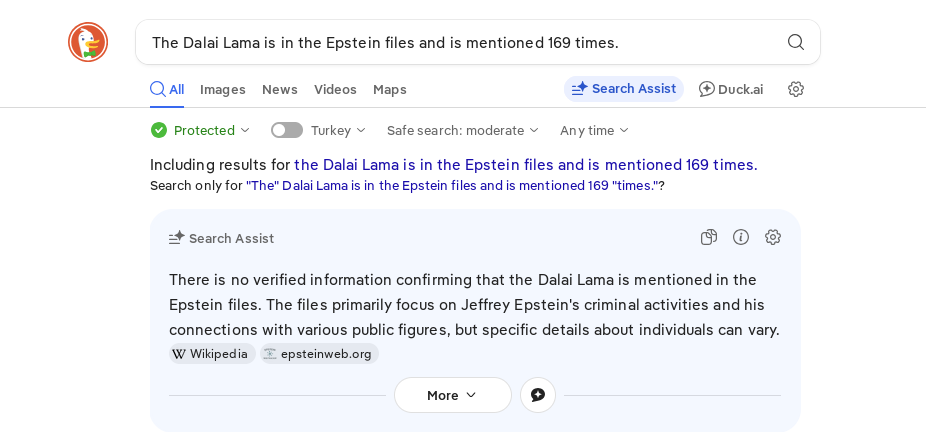Expand the Protected dropdown
926x432 pixels.
point(201,130)
